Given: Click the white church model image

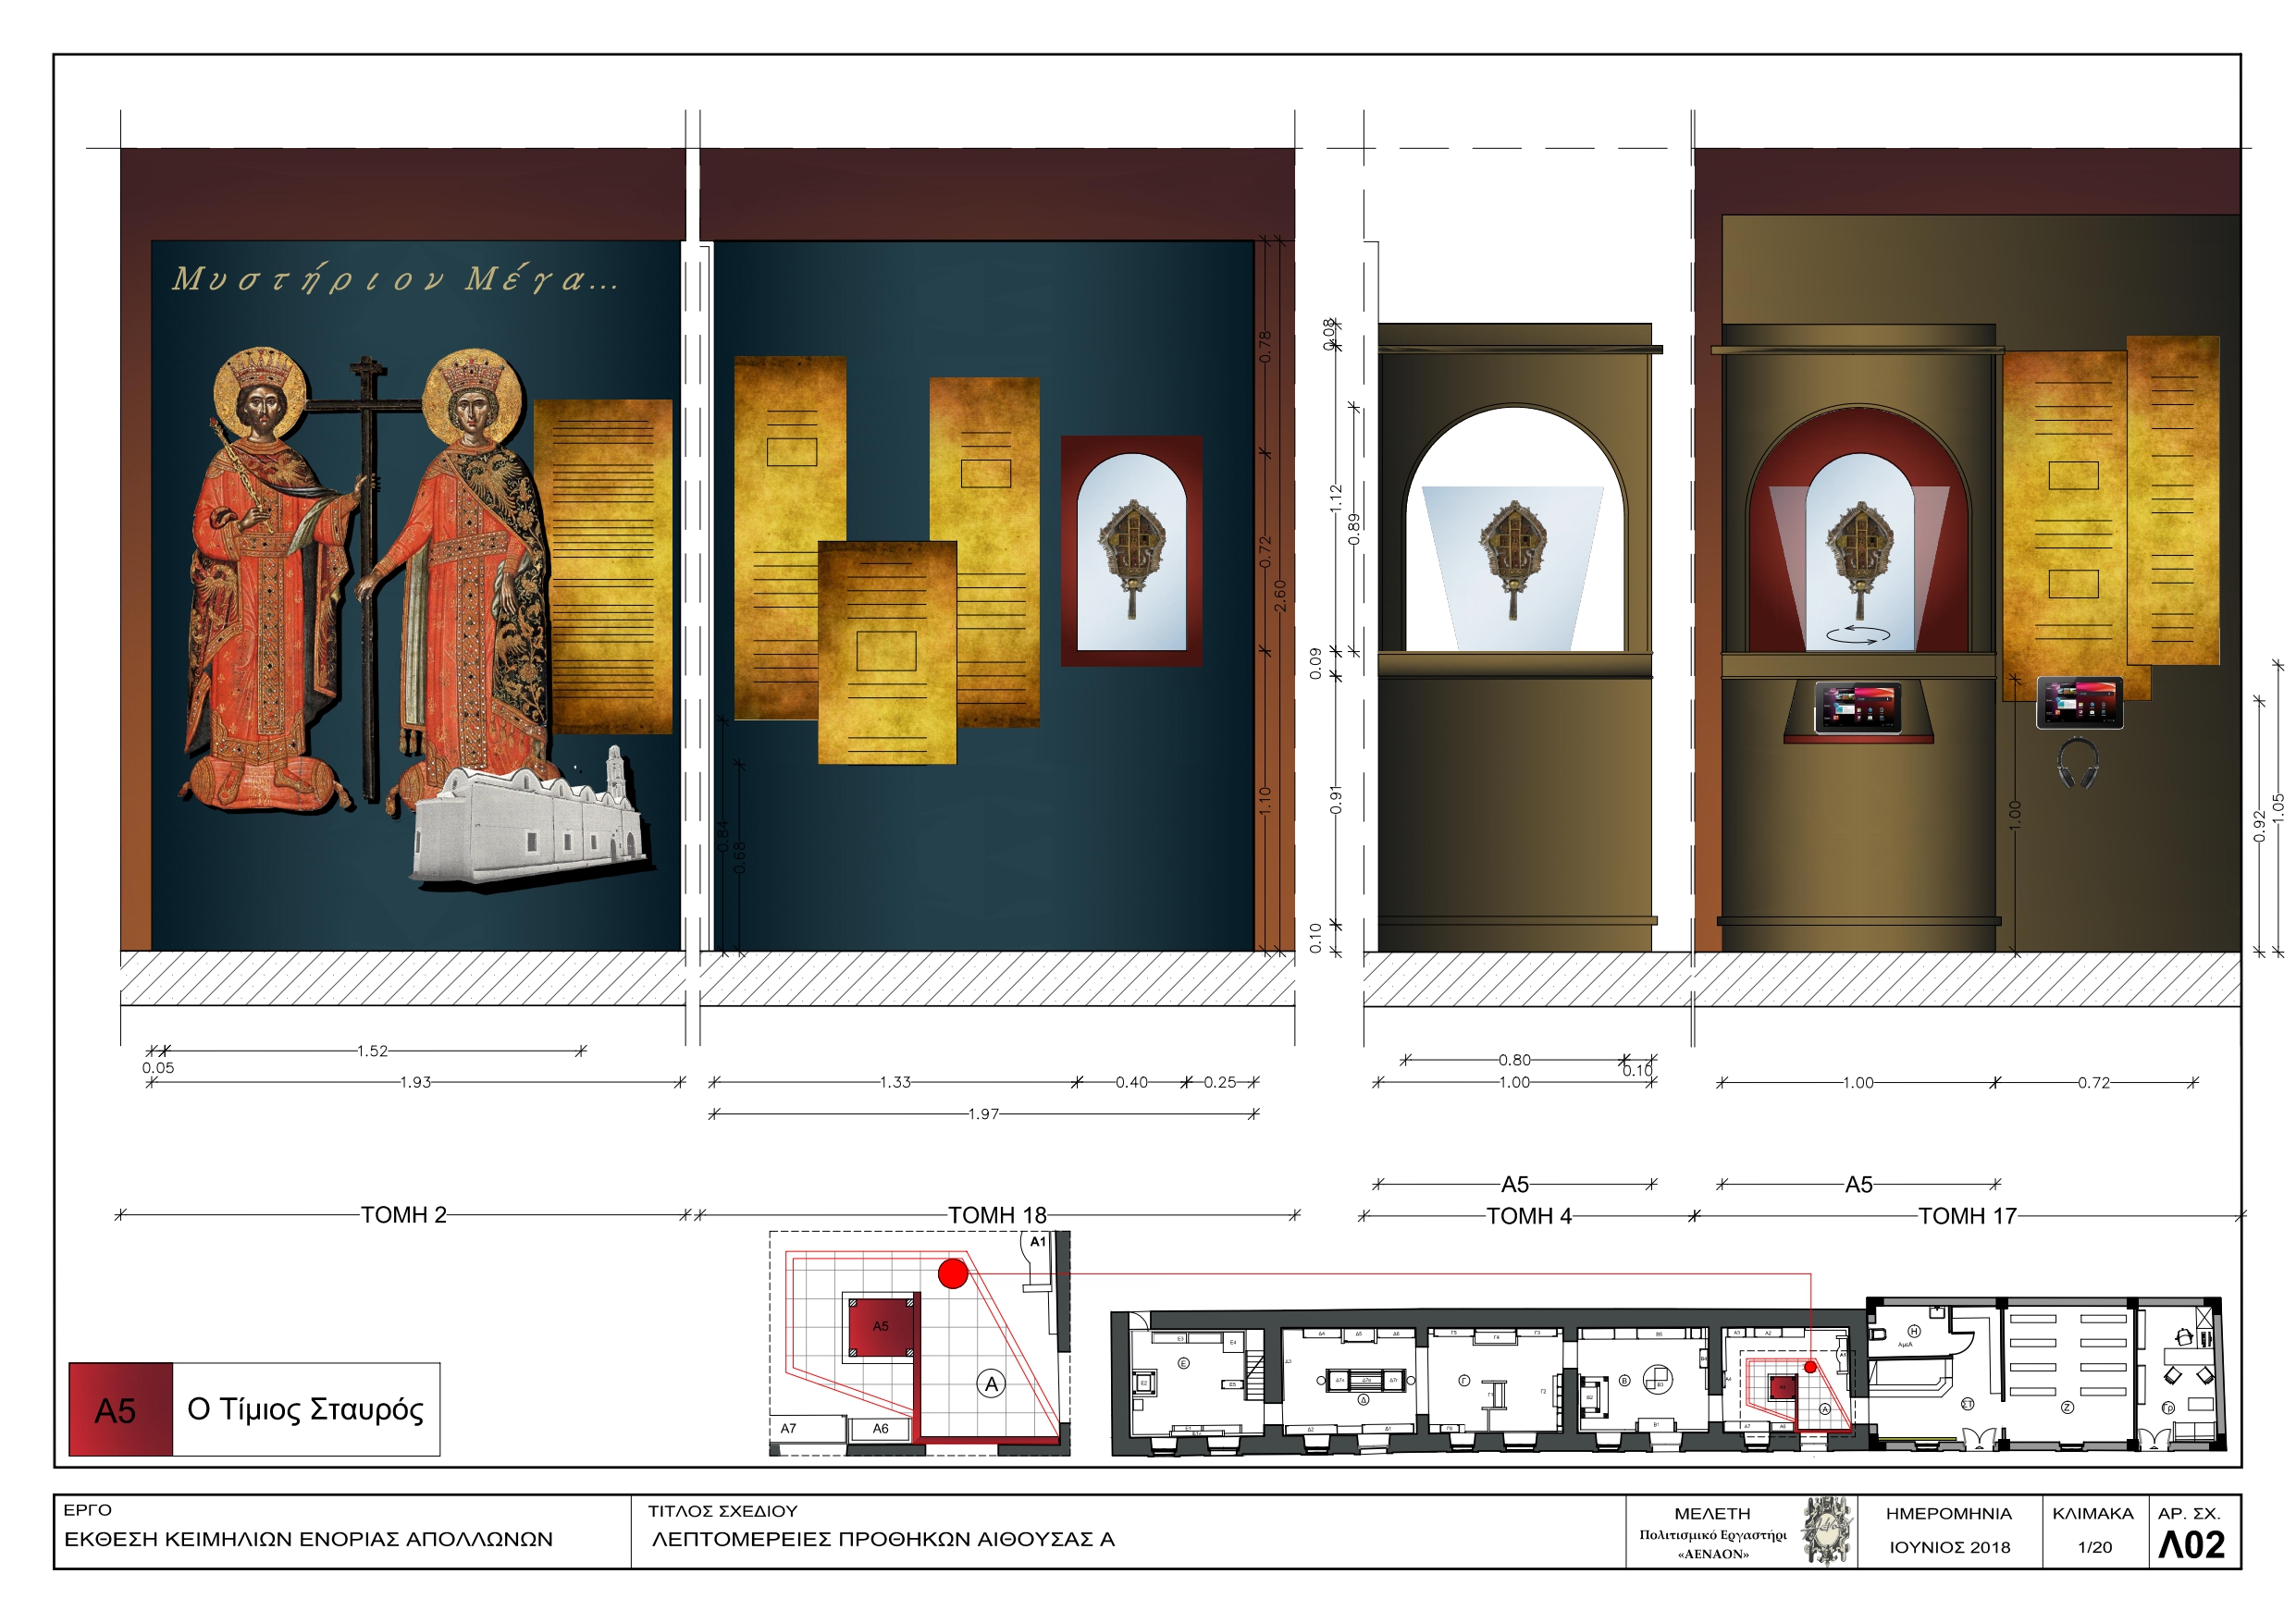Looking at the screenshot, I should (530, 825).
